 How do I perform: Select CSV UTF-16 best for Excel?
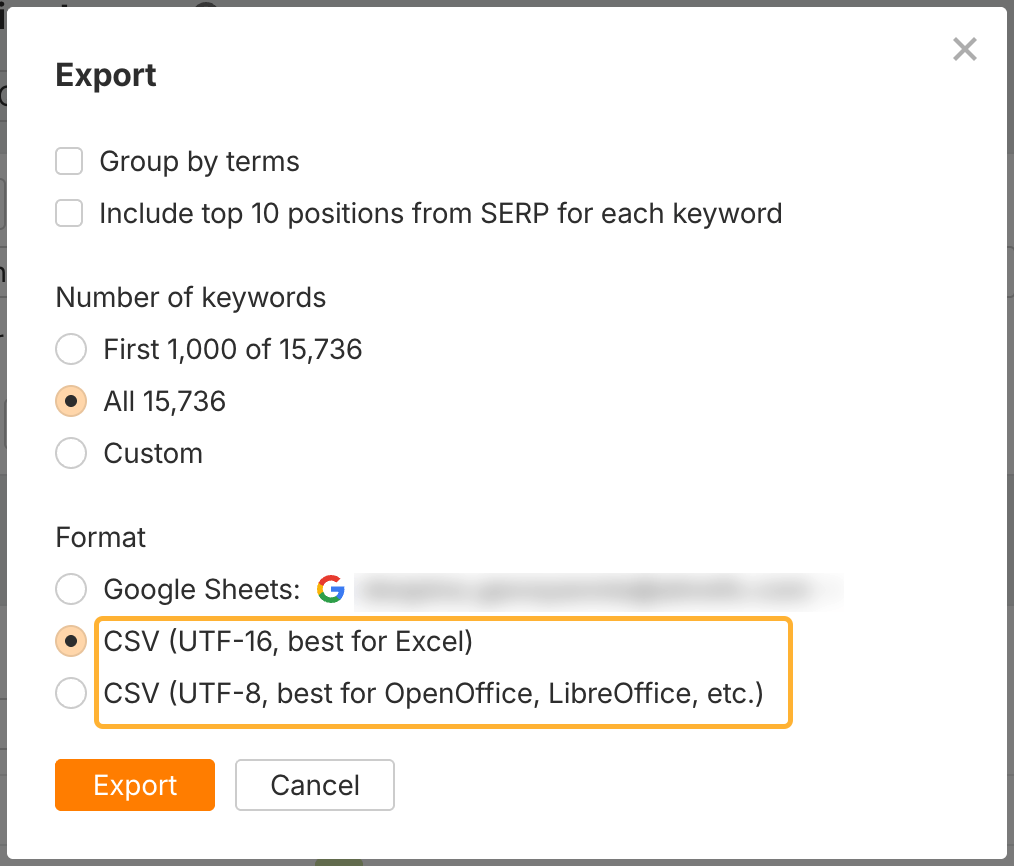click(70, 641)
